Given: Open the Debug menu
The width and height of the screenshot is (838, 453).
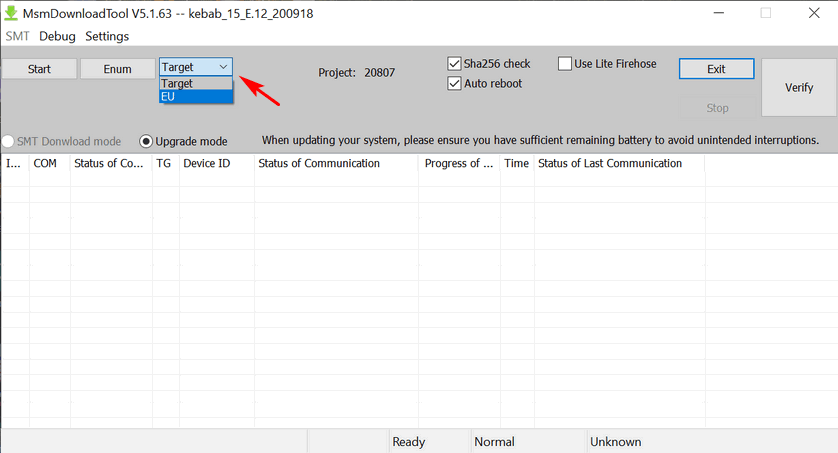Looking at the screenshot, I should (x=57, y=36).
